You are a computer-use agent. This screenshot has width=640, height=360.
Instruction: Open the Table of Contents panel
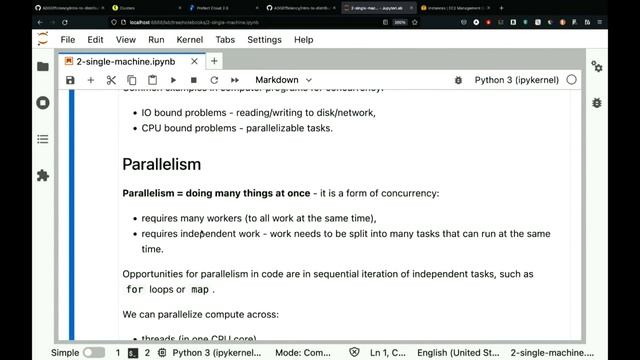43,139
